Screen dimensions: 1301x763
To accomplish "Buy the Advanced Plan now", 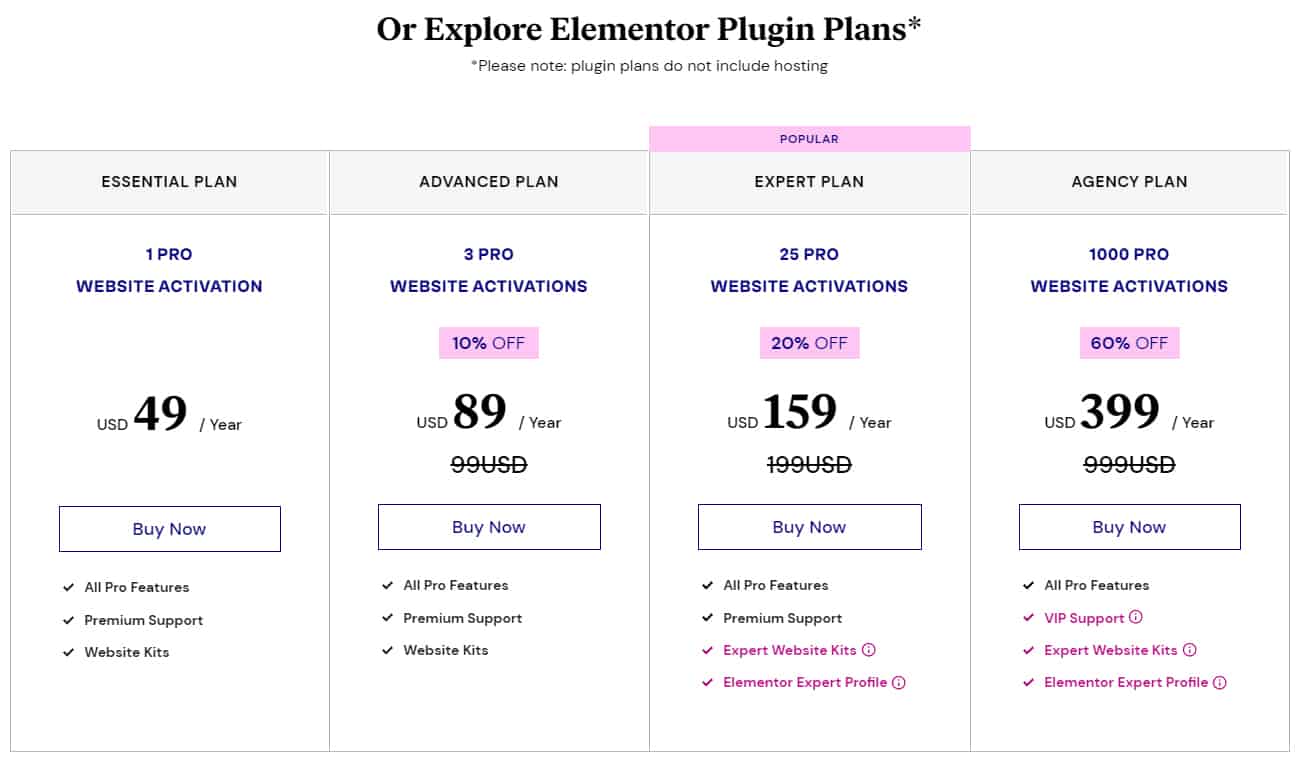I will coord(489,527).
